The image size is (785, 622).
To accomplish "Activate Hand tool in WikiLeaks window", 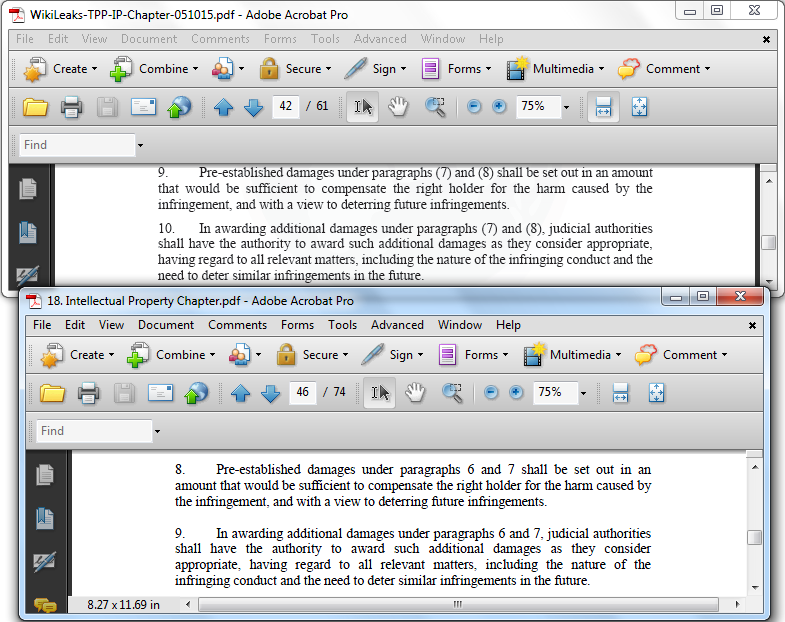I will 398,107.
